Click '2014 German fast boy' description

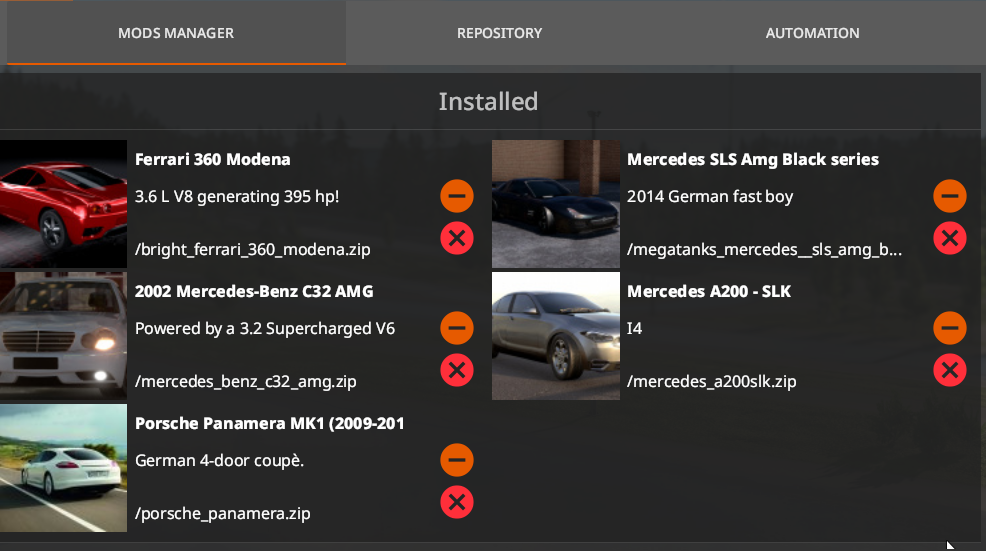710,197
